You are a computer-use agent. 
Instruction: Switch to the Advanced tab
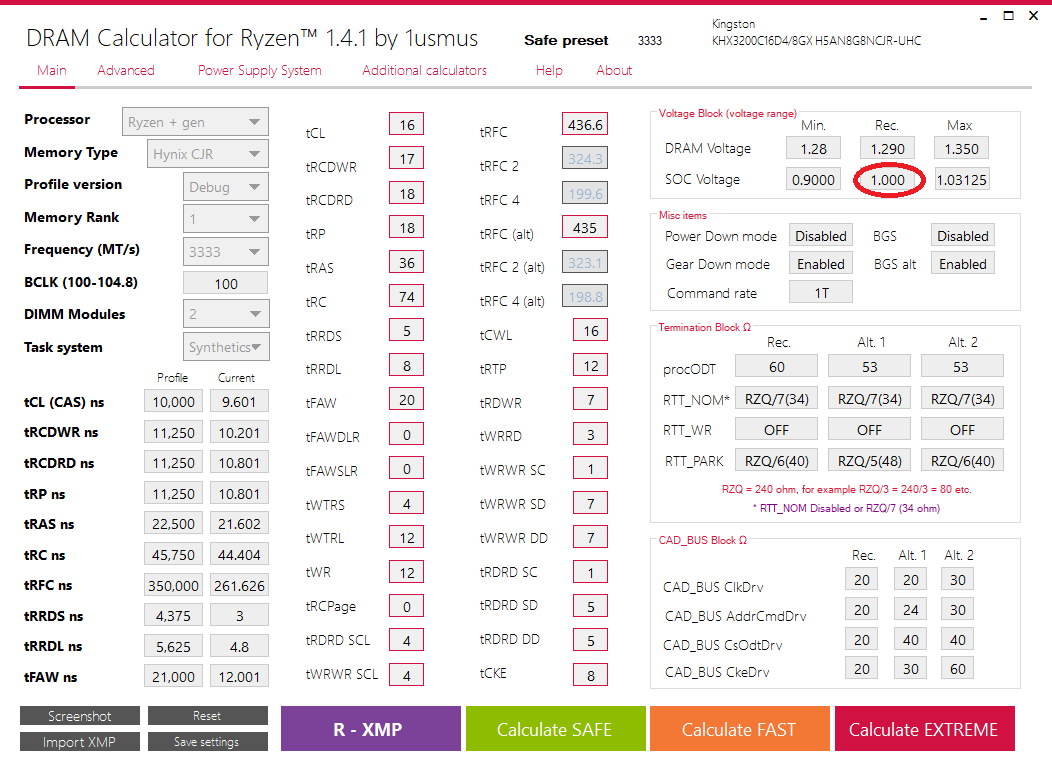pyautogui.click(x=125, y=70)
